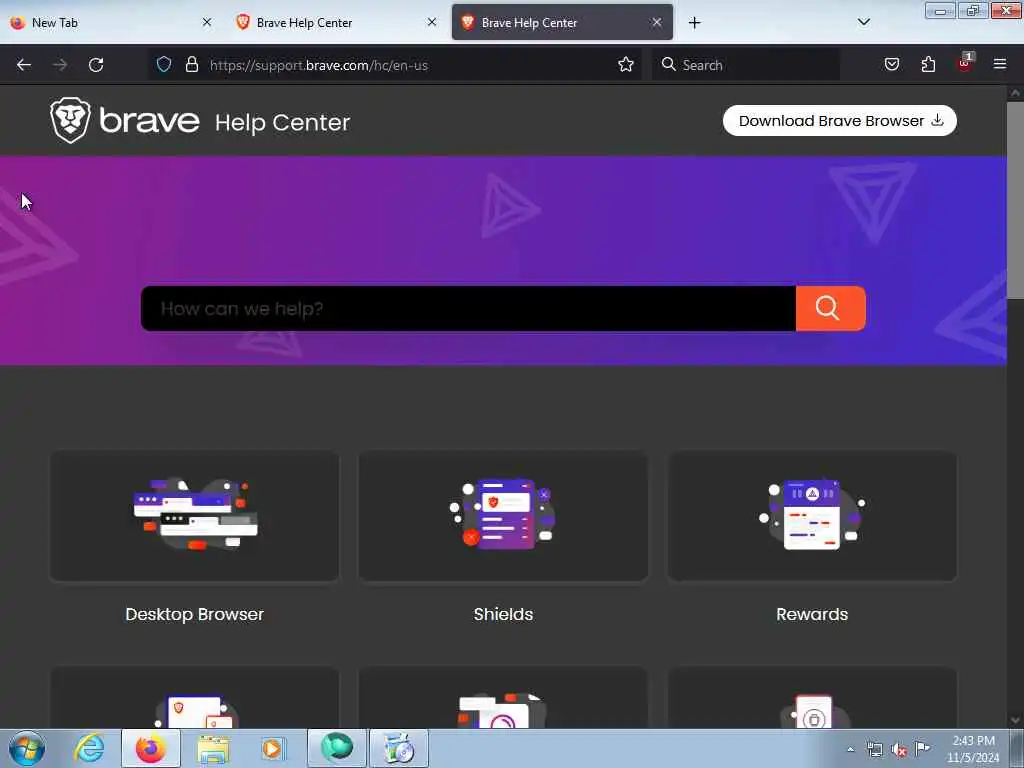Screen dimensions: 1024x768
Task: Open the uBlock Origin extension badge
Action: point(965,63)
